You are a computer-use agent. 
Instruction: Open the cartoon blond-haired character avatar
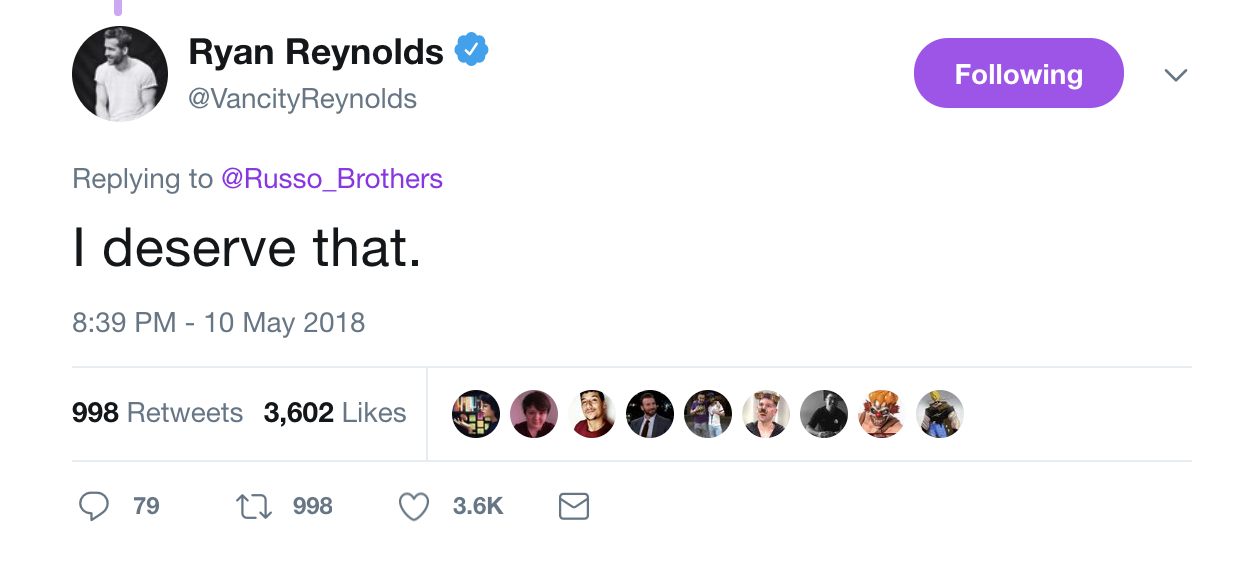(x=940, y=413)
